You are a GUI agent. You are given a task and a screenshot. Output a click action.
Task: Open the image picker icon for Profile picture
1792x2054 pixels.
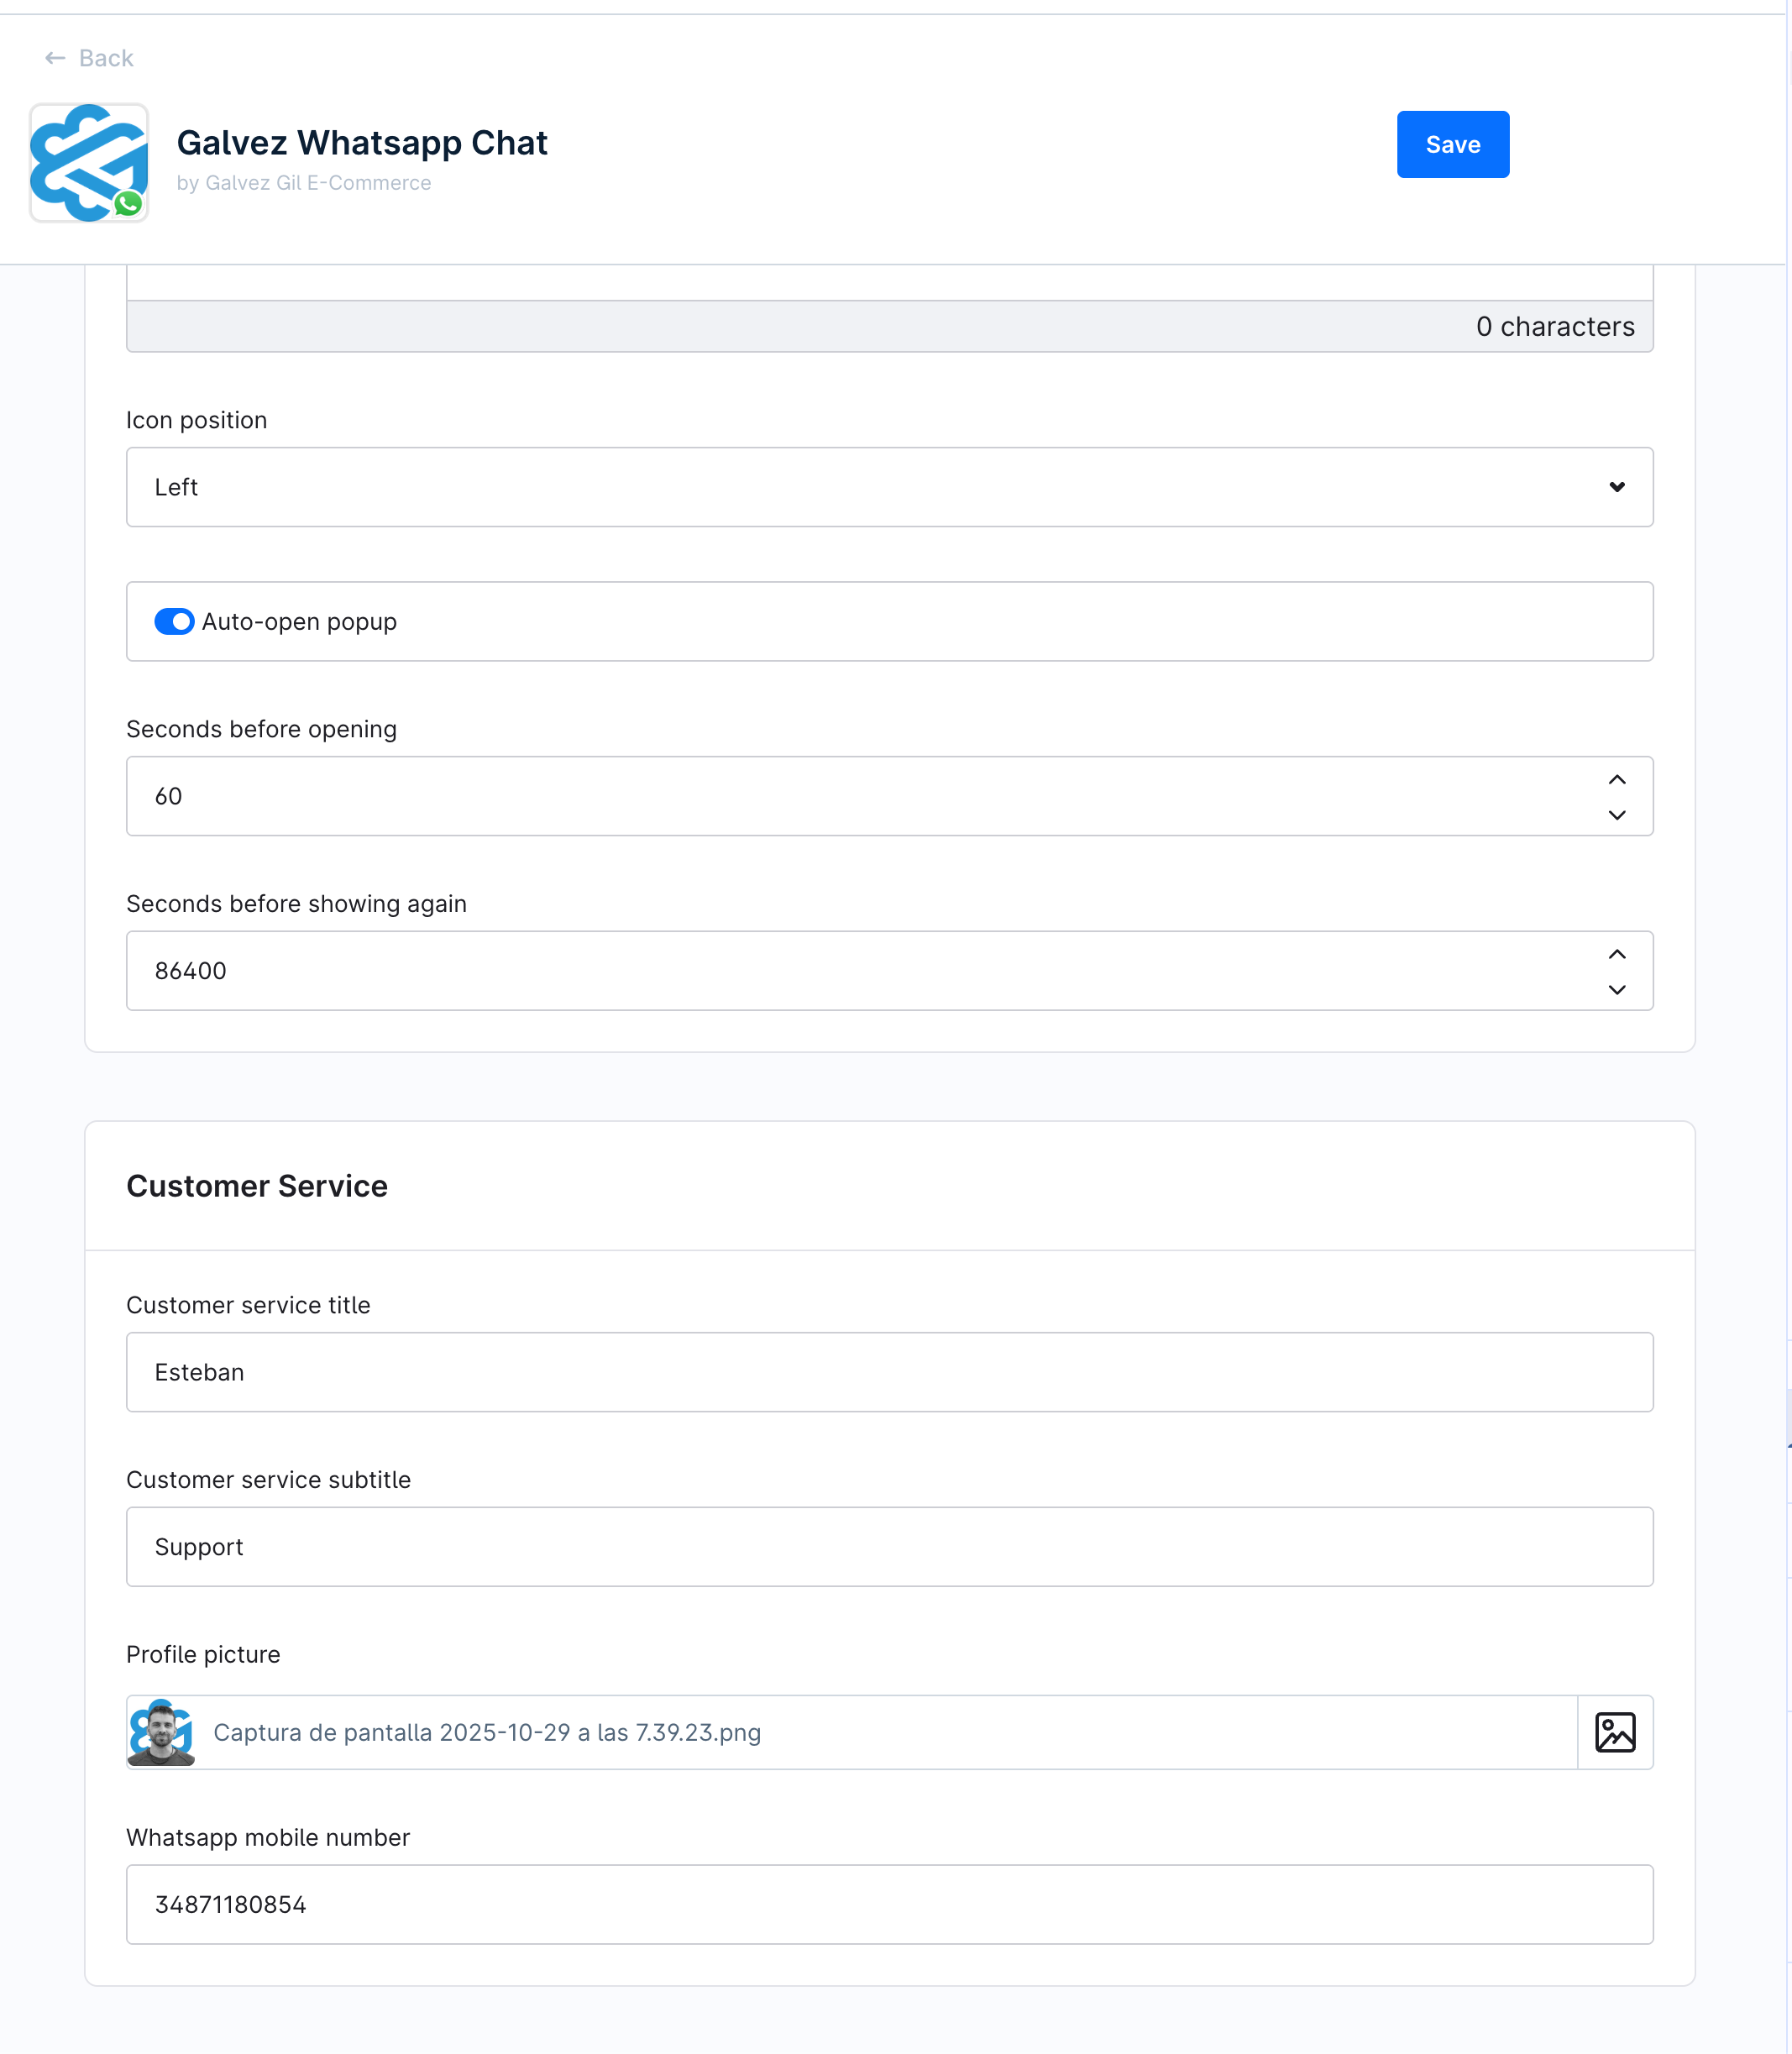(1615, 1732)
